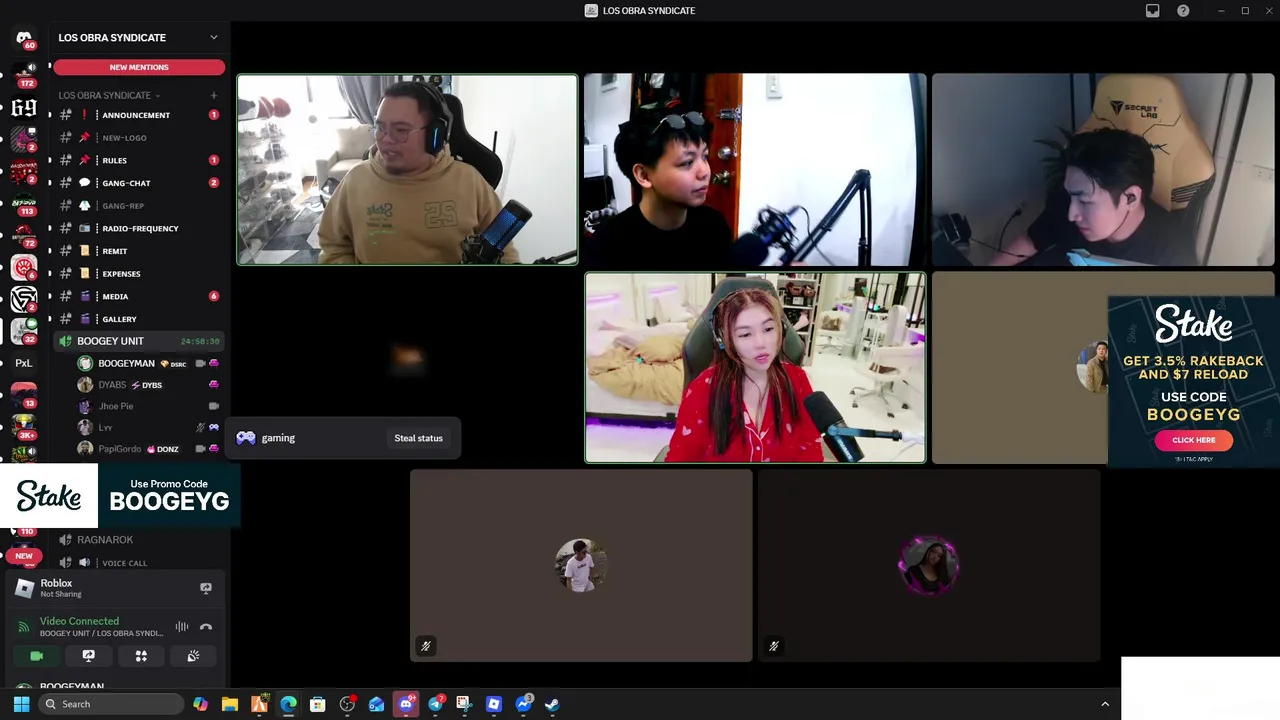This screenshot has width=1280, height=720.
Task: Open Steam from the taskbar
Action: tap(551, 704)
